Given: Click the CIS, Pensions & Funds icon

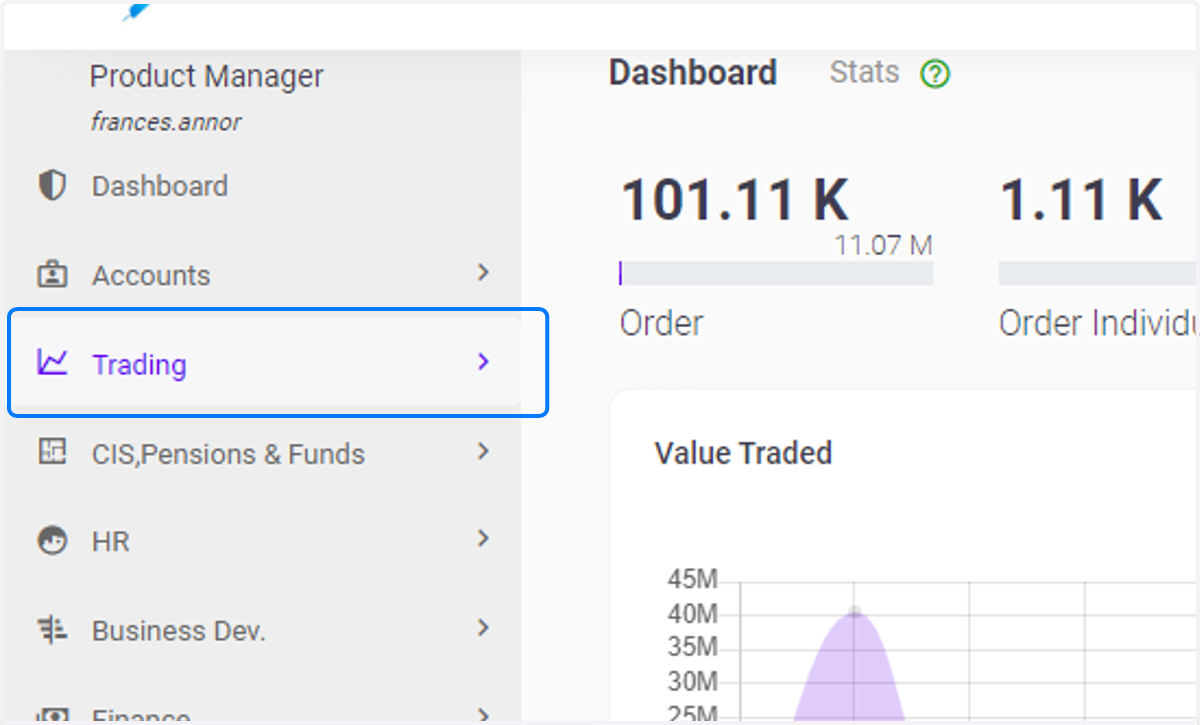Looking at the screenshot, I should tap(52, 452).
